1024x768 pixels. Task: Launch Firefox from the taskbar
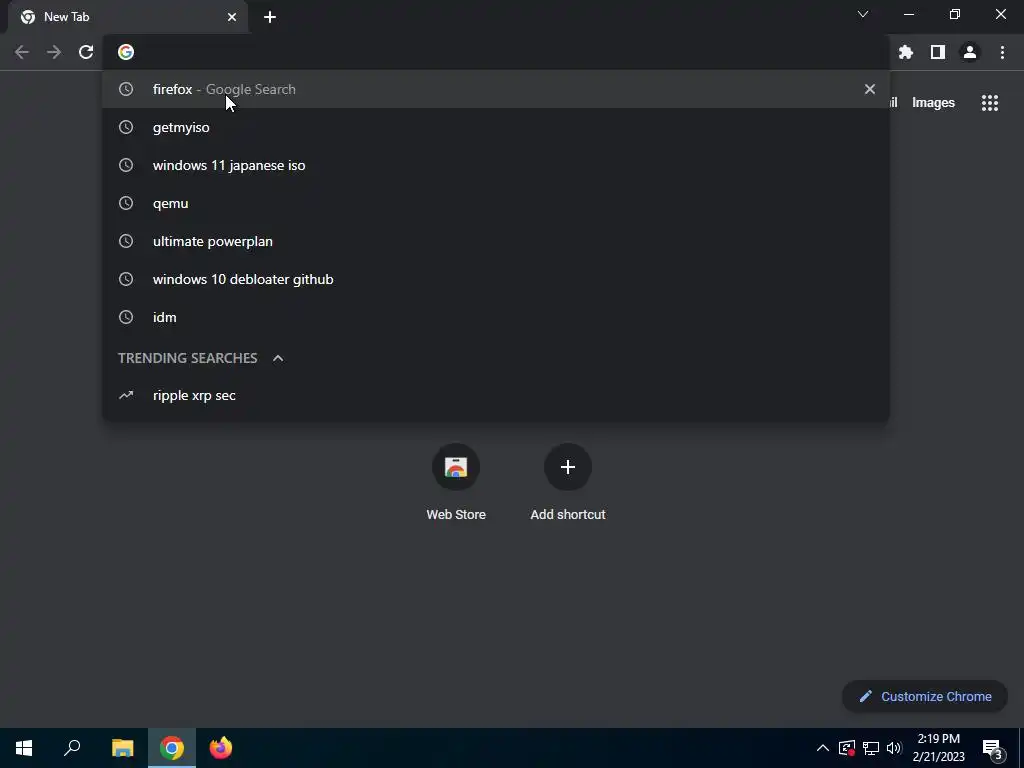221,748
